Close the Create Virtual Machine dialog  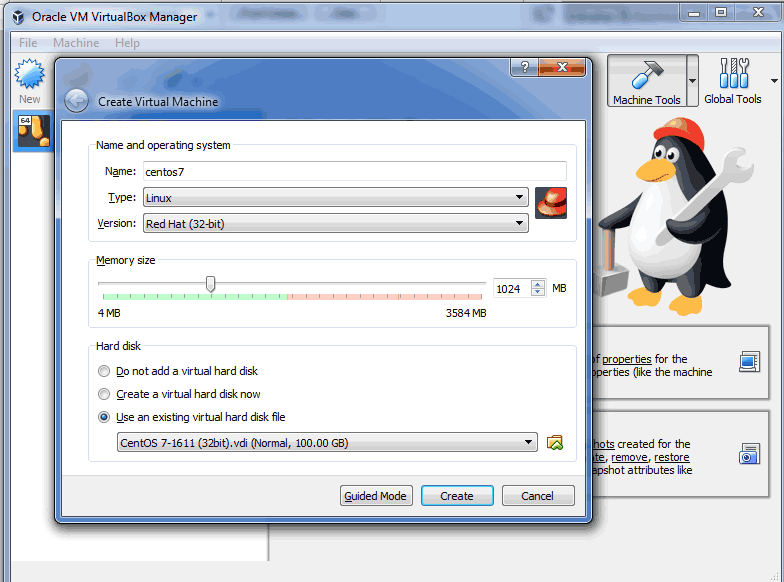point(562,66)
